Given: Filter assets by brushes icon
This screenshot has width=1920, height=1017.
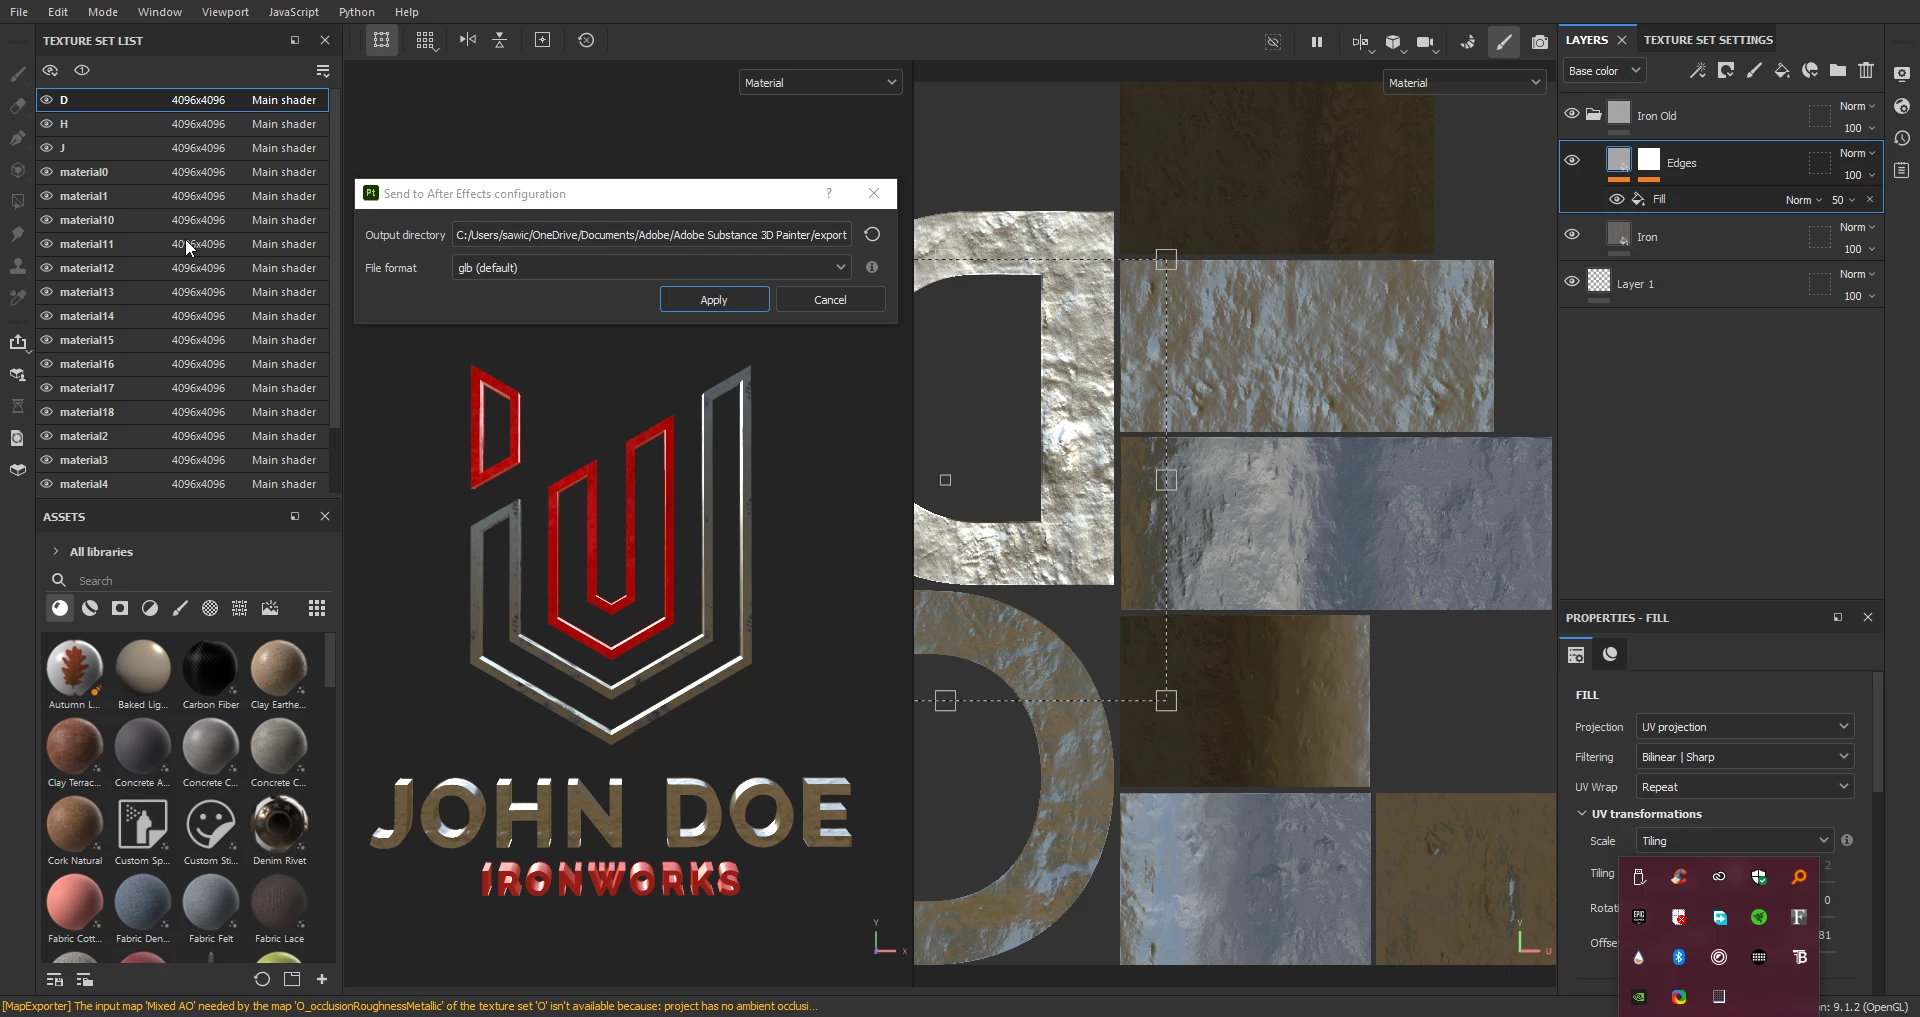Looking at the screenshot, I should click(x=180, y=608).
